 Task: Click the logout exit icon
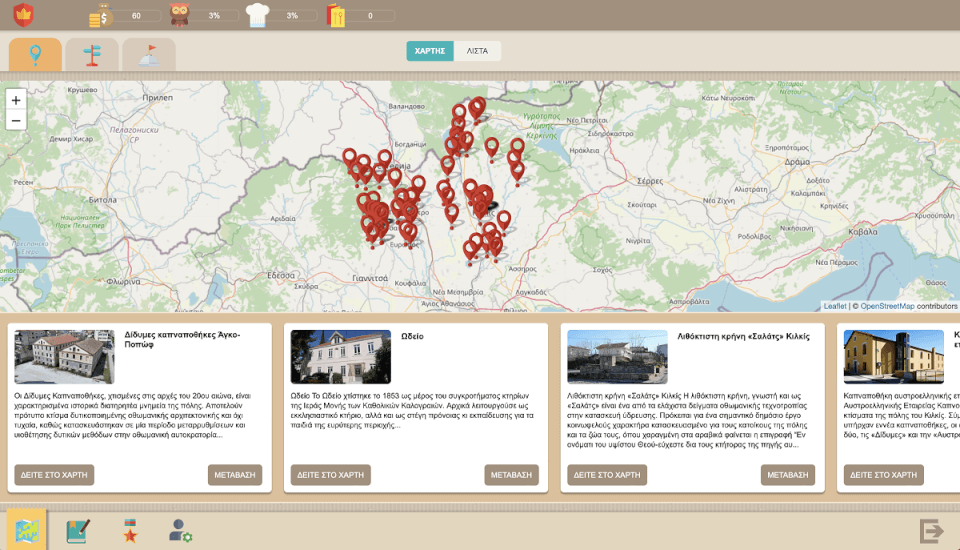[931, 531]
